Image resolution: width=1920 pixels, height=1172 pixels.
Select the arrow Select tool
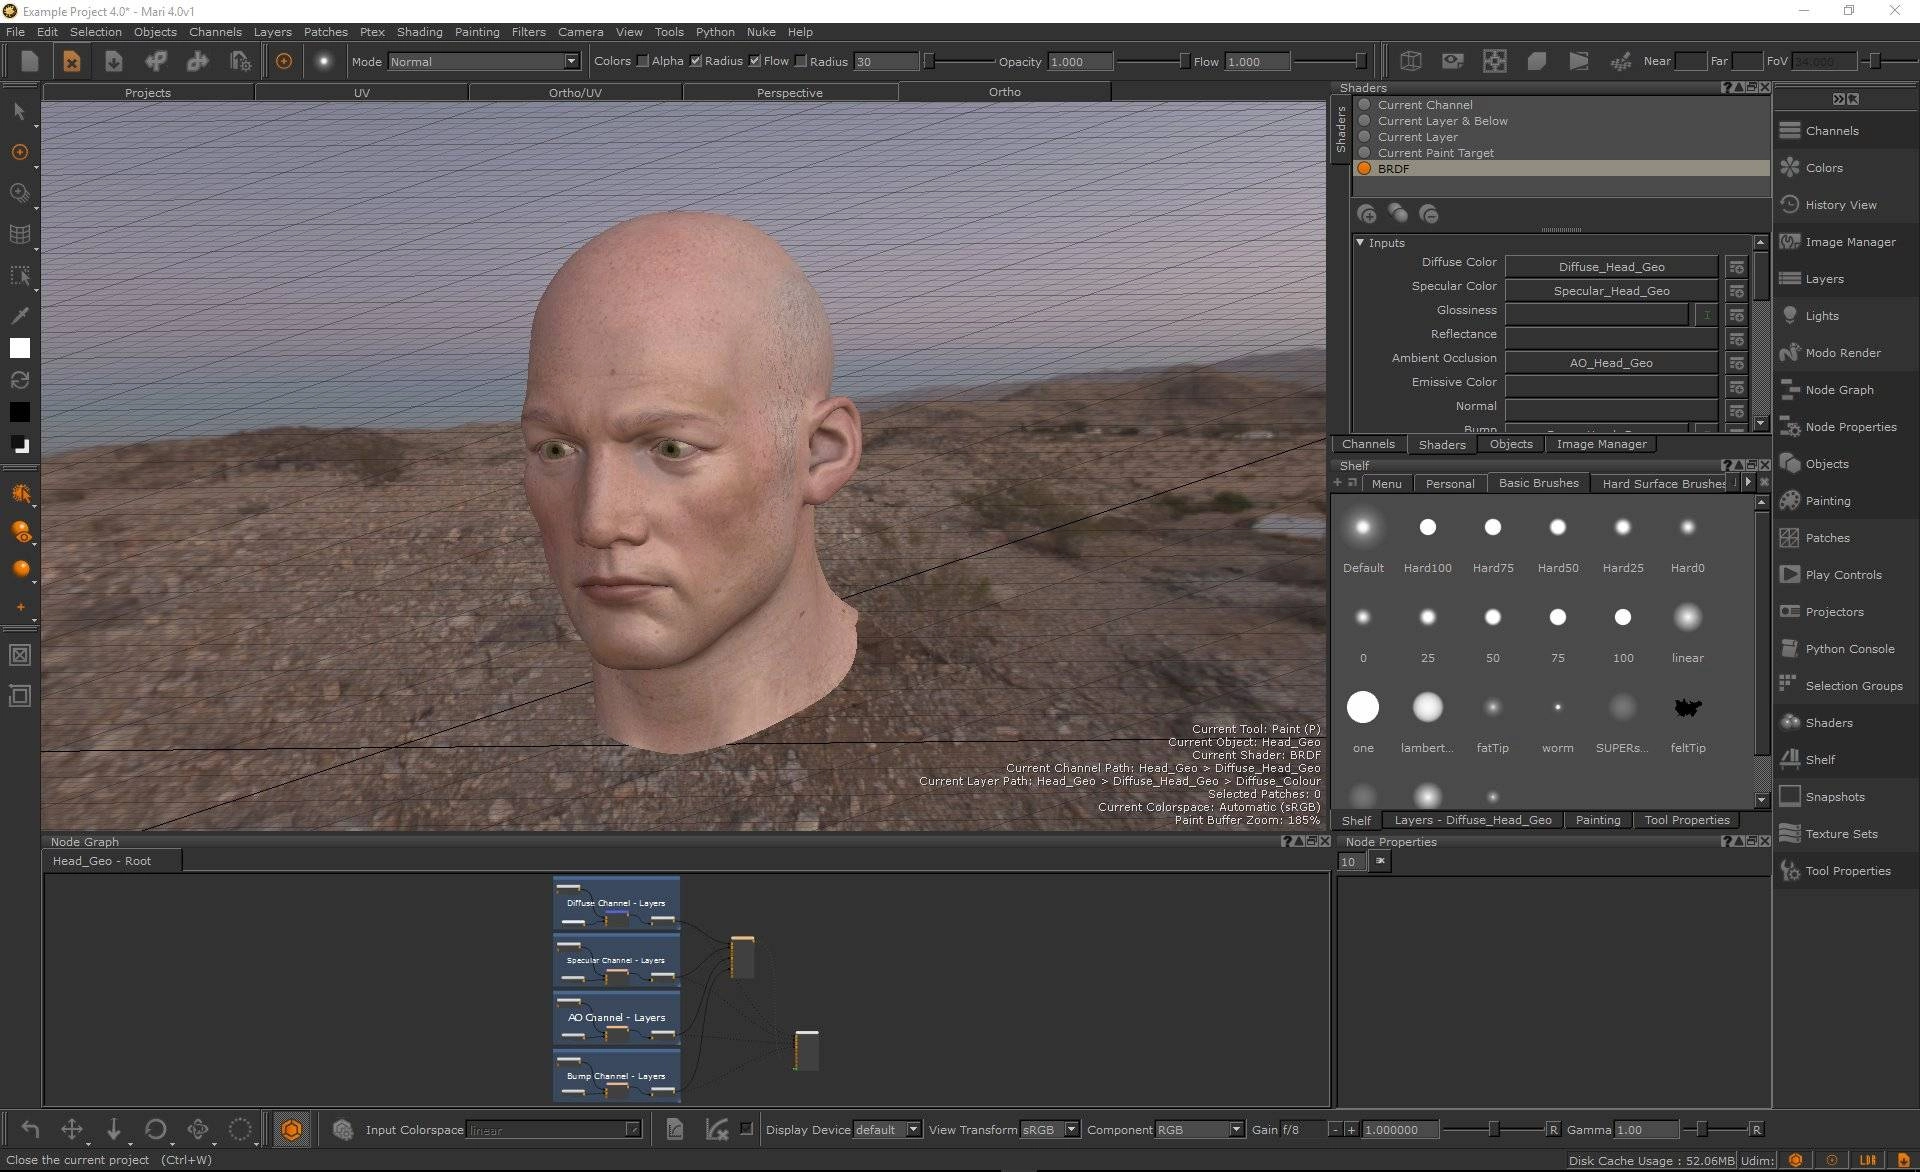click(19, 111)
